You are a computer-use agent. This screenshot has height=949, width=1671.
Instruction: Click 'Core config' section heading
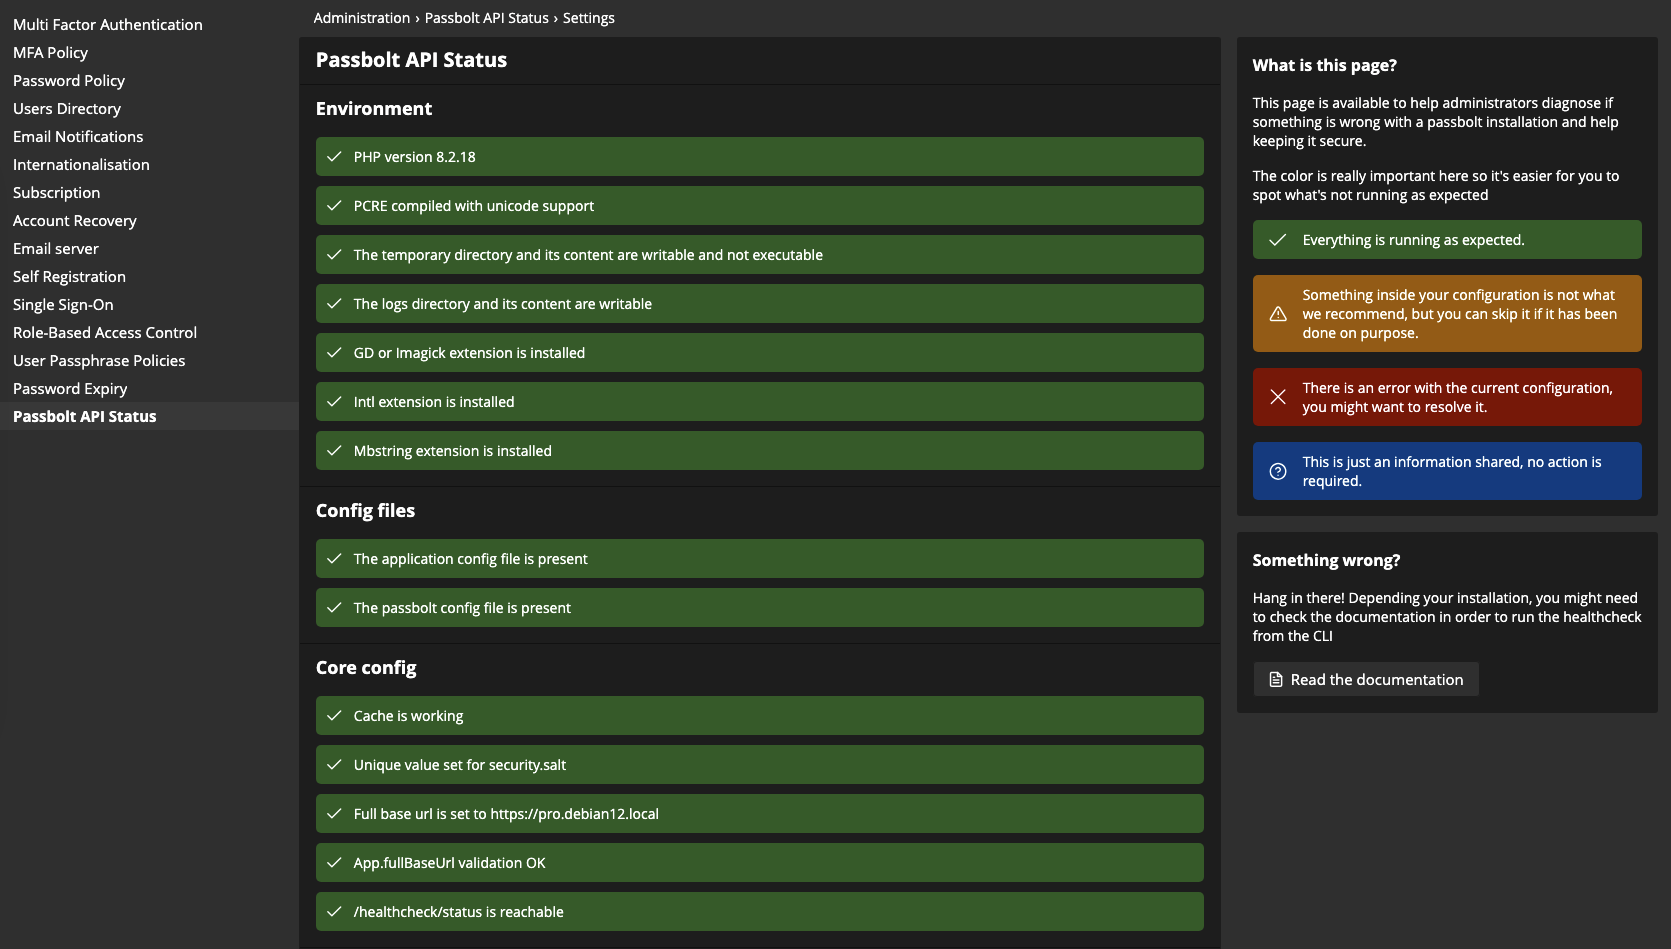pos(366,668)
